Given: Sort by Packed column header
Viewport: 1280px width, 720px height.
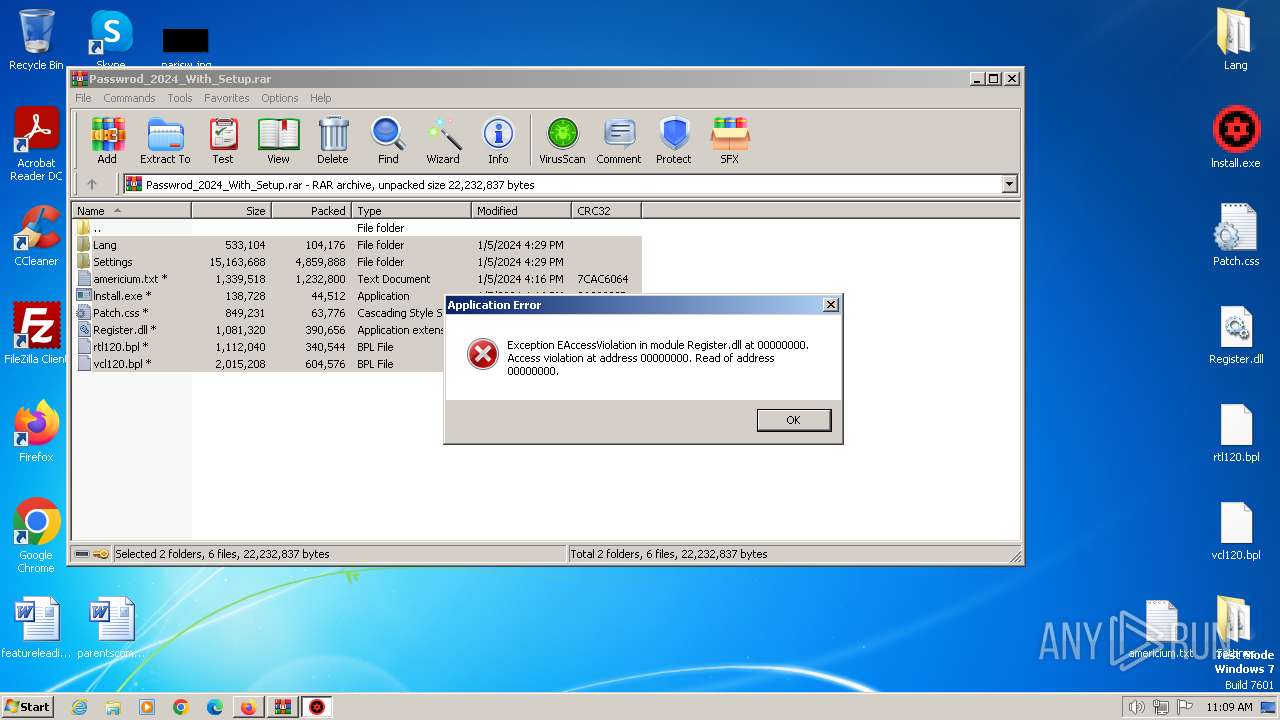Looking at the screenshot, I should (311, 211).
